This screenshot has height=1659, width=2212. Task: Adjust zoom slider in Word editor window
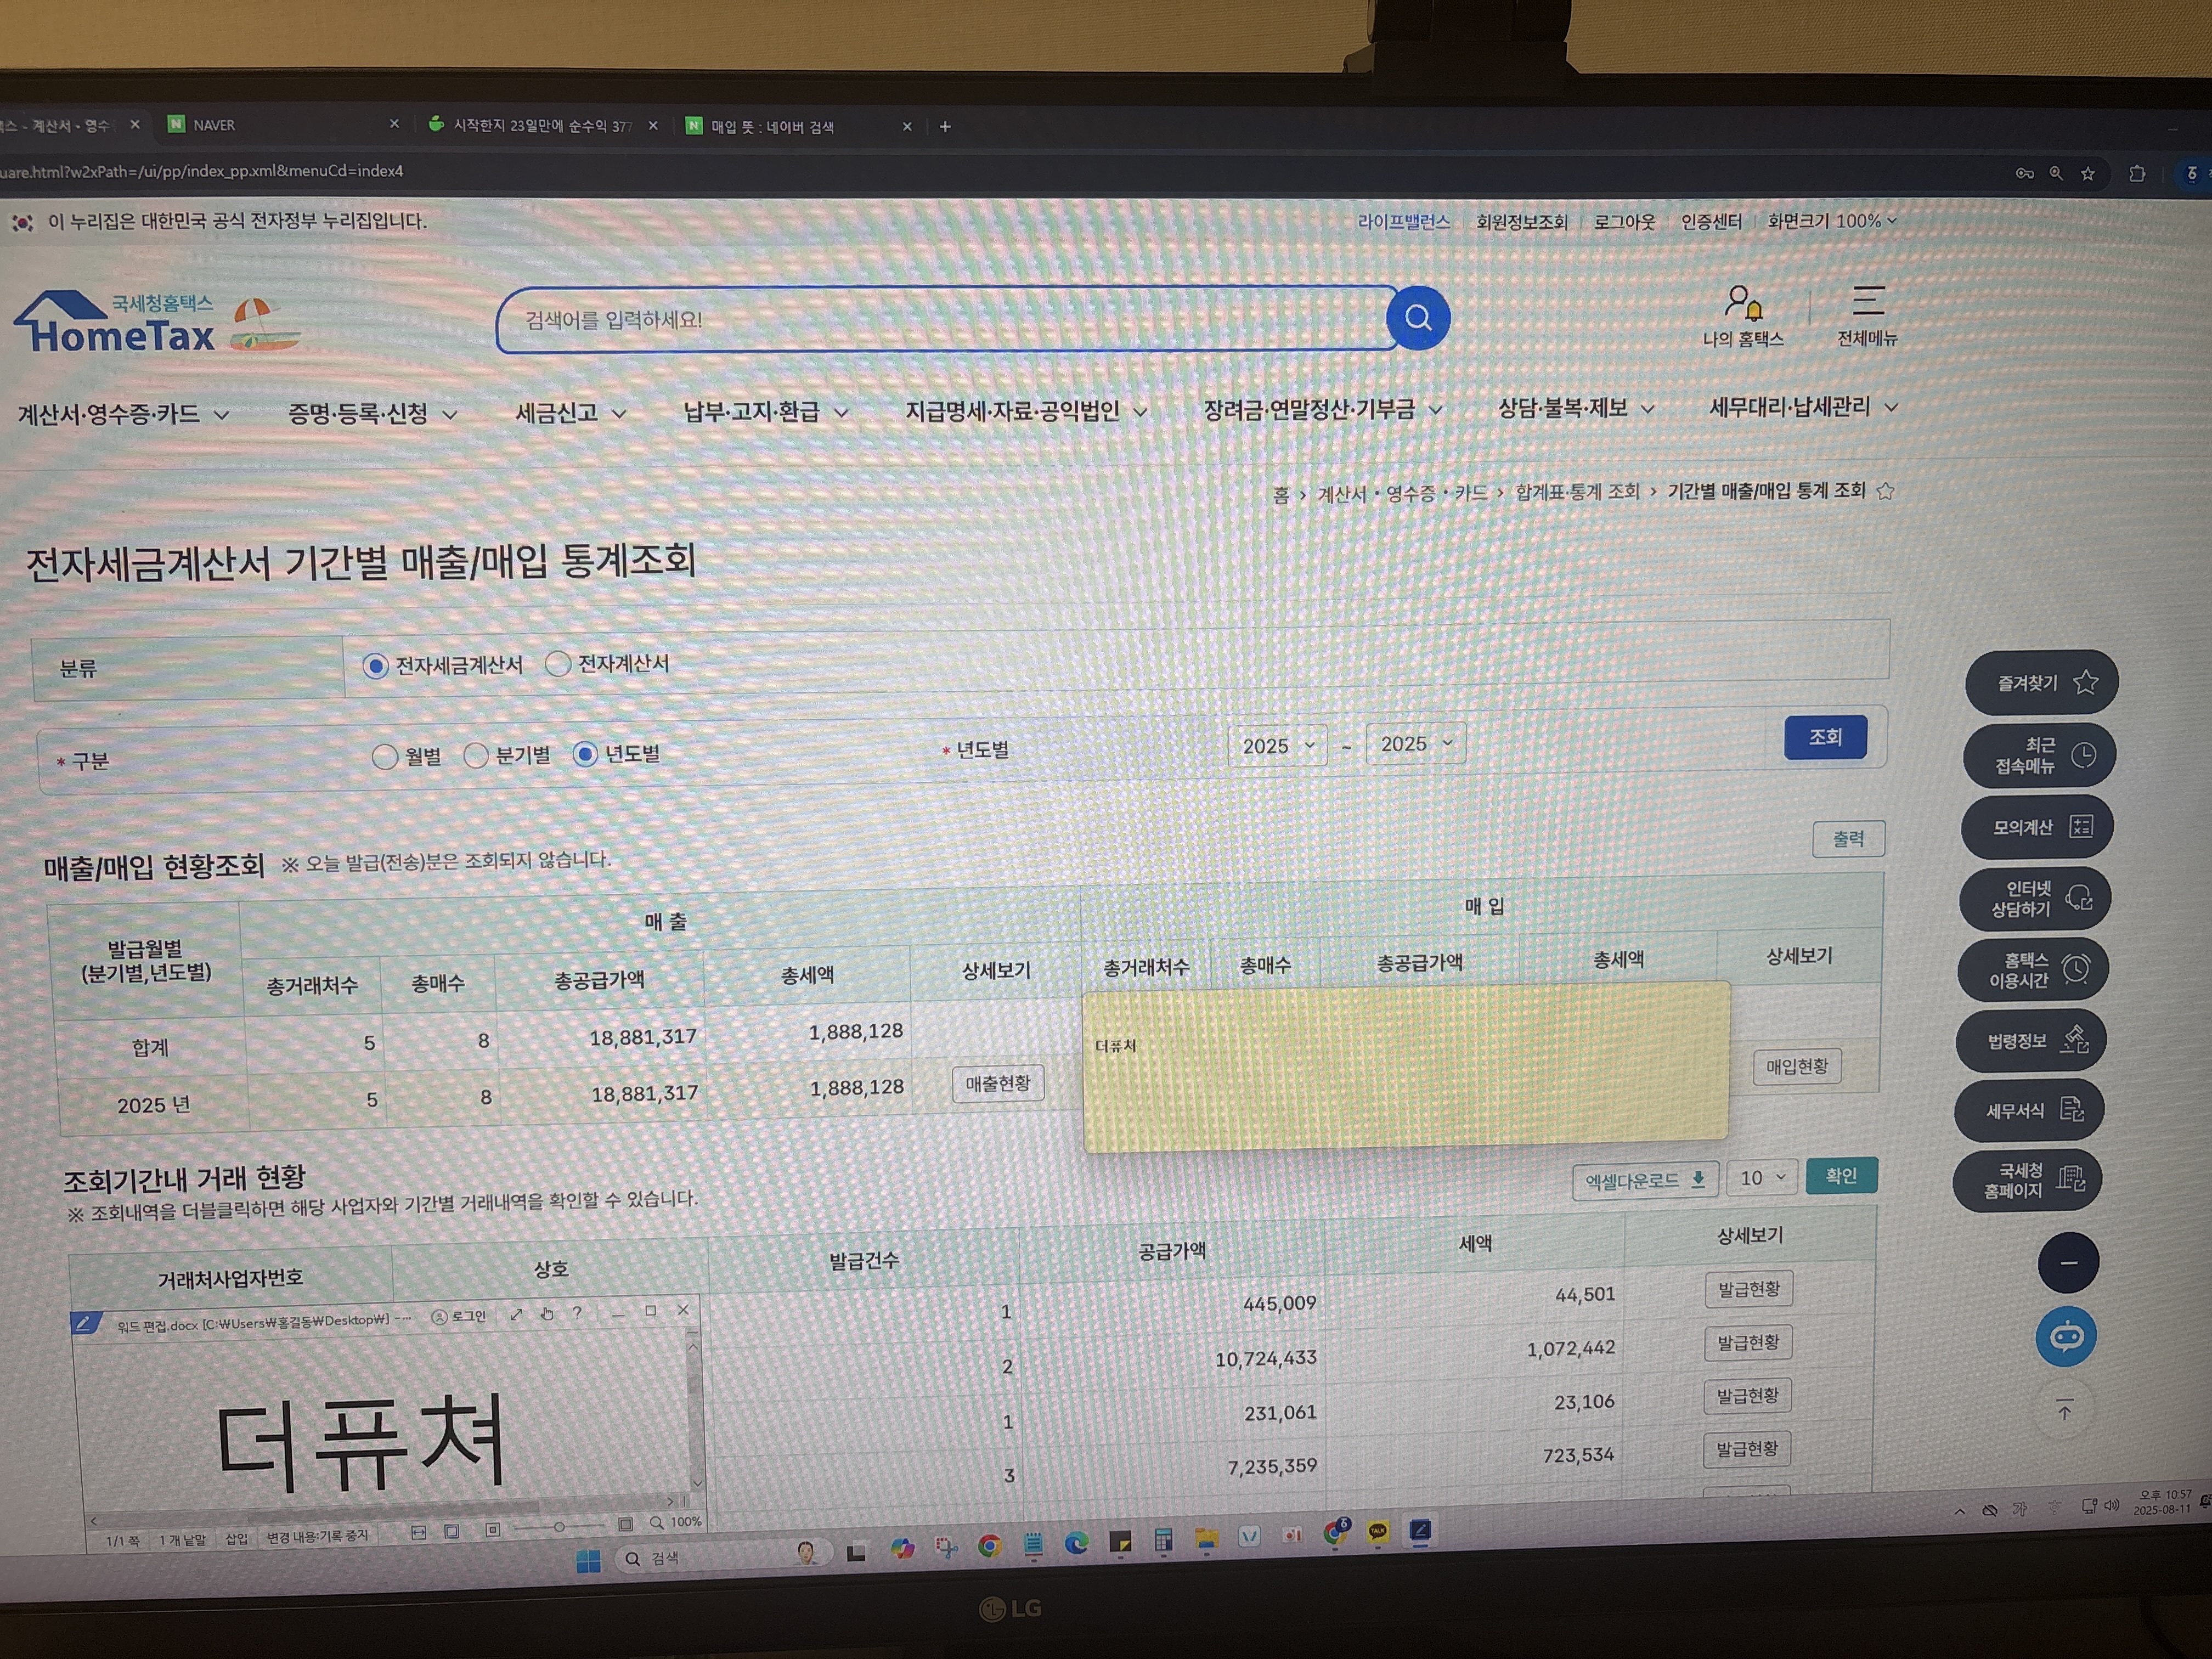coord(560,1527)
